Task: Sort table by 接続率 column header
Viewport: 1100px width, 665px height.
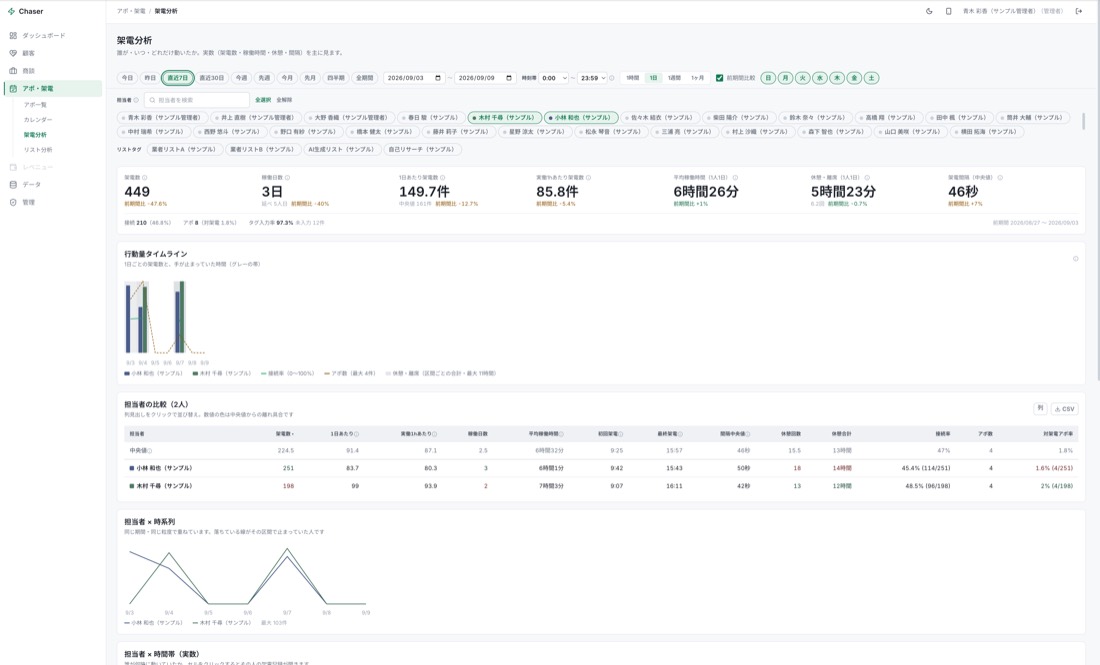Action: click(943, 434)
